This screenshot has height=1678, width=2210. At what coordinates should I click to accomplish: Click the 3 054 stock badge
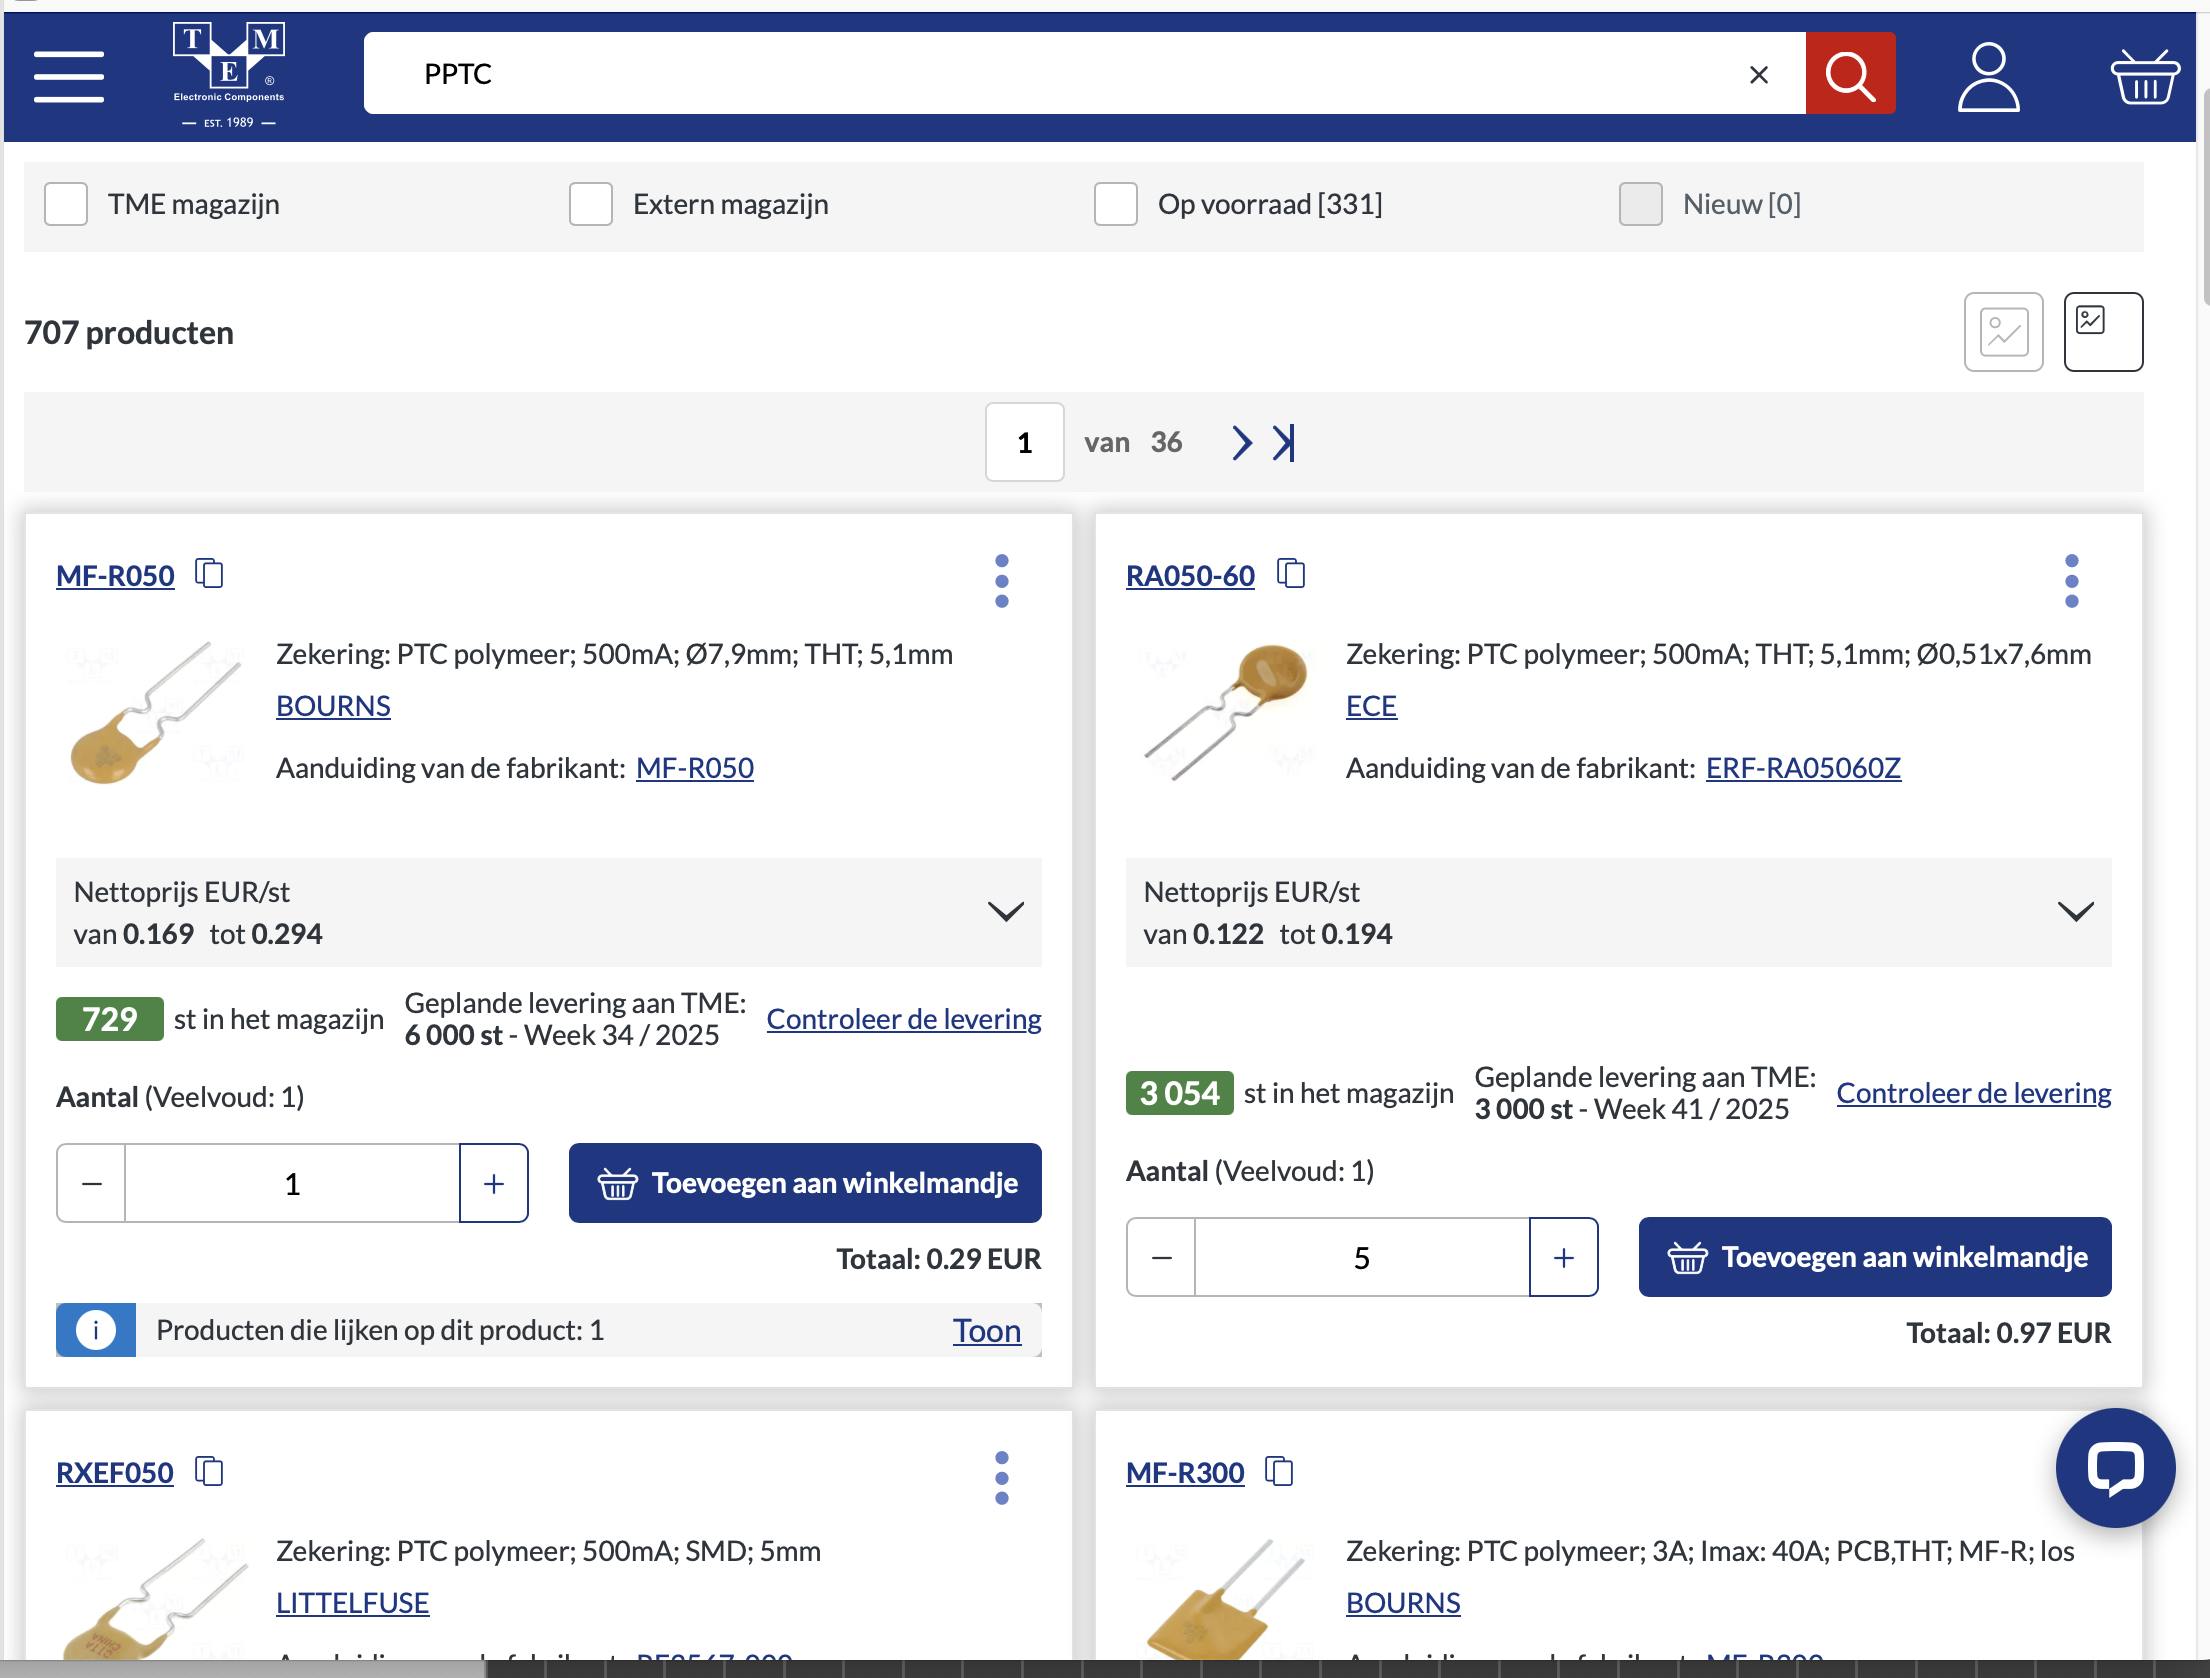coord(1180,1093)
